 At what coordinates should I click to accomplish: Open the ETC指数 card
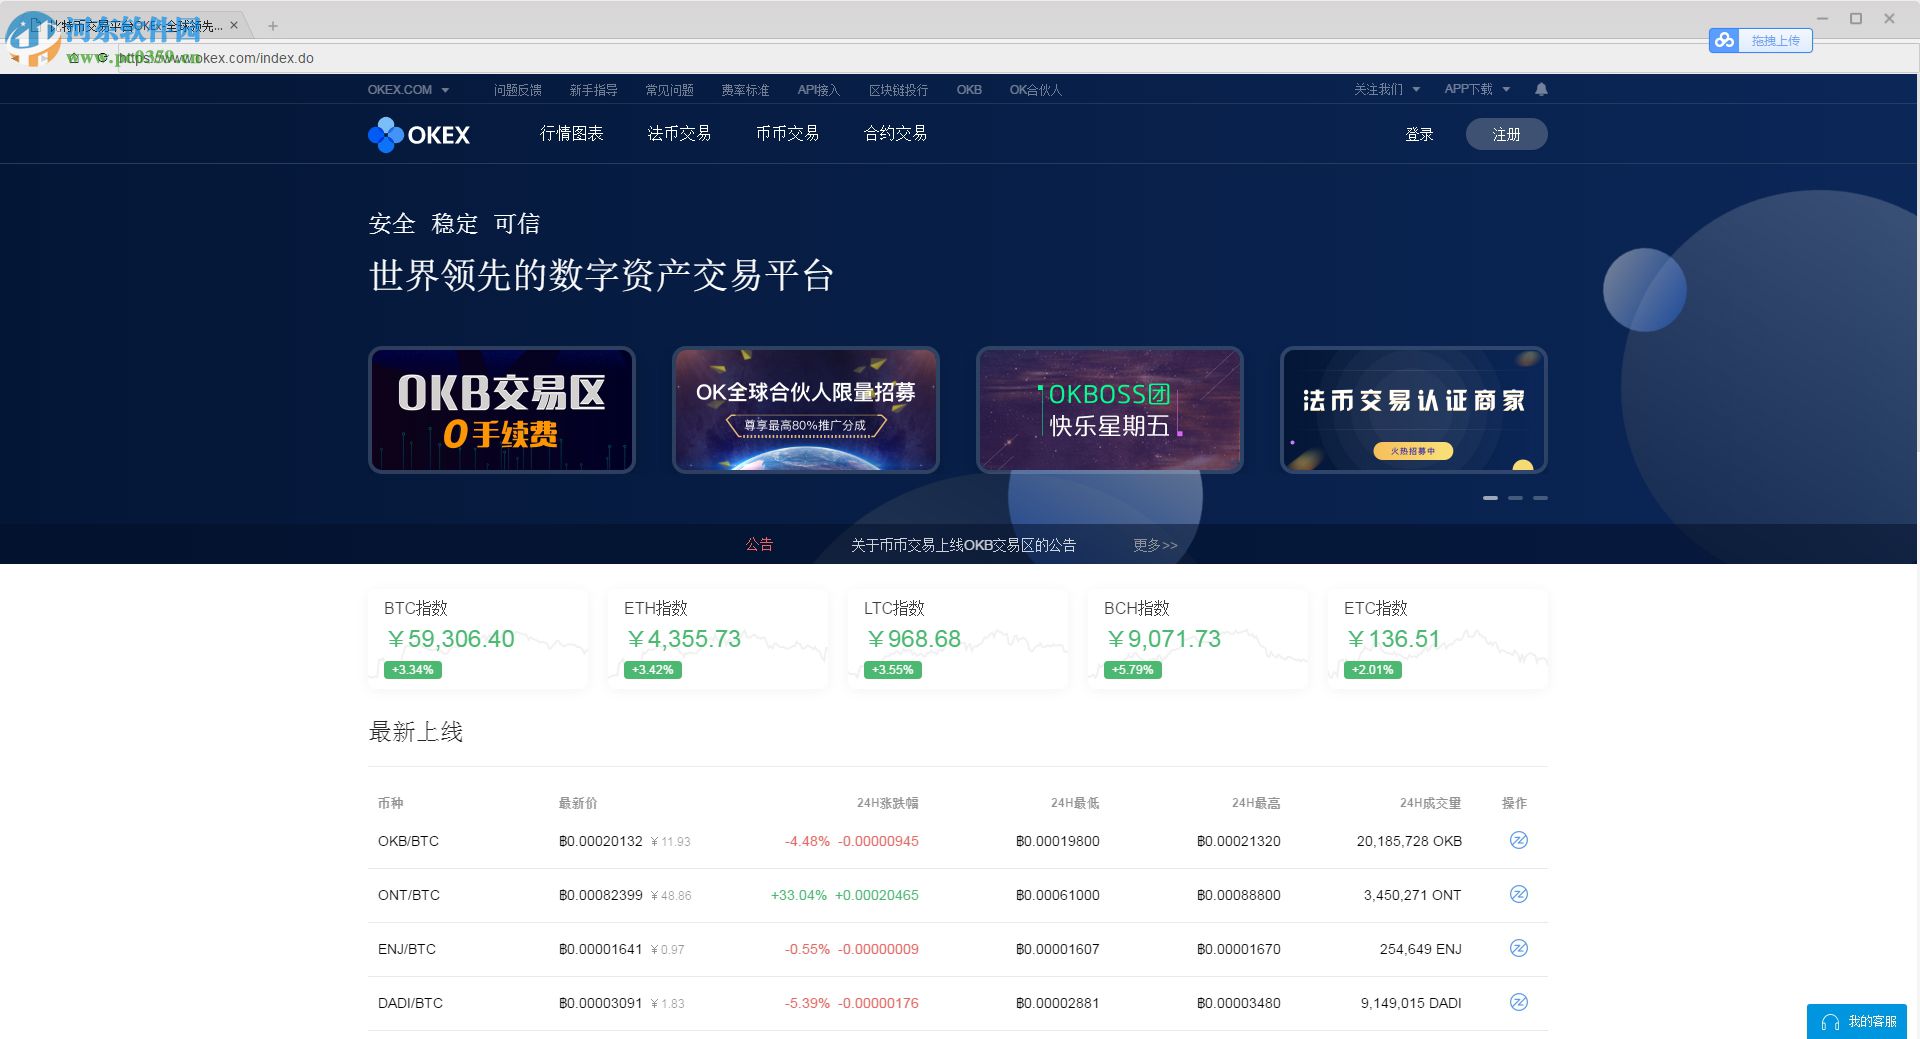point(1438,639)
